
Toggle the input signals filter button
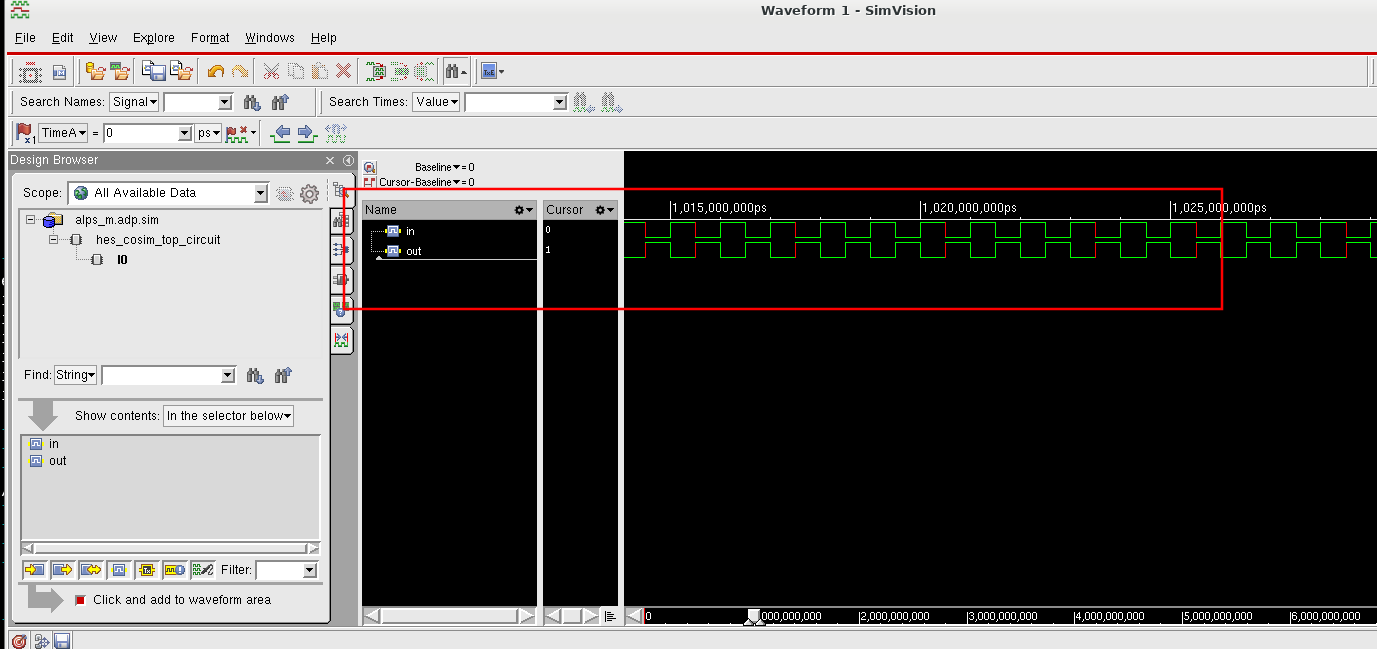35,570
